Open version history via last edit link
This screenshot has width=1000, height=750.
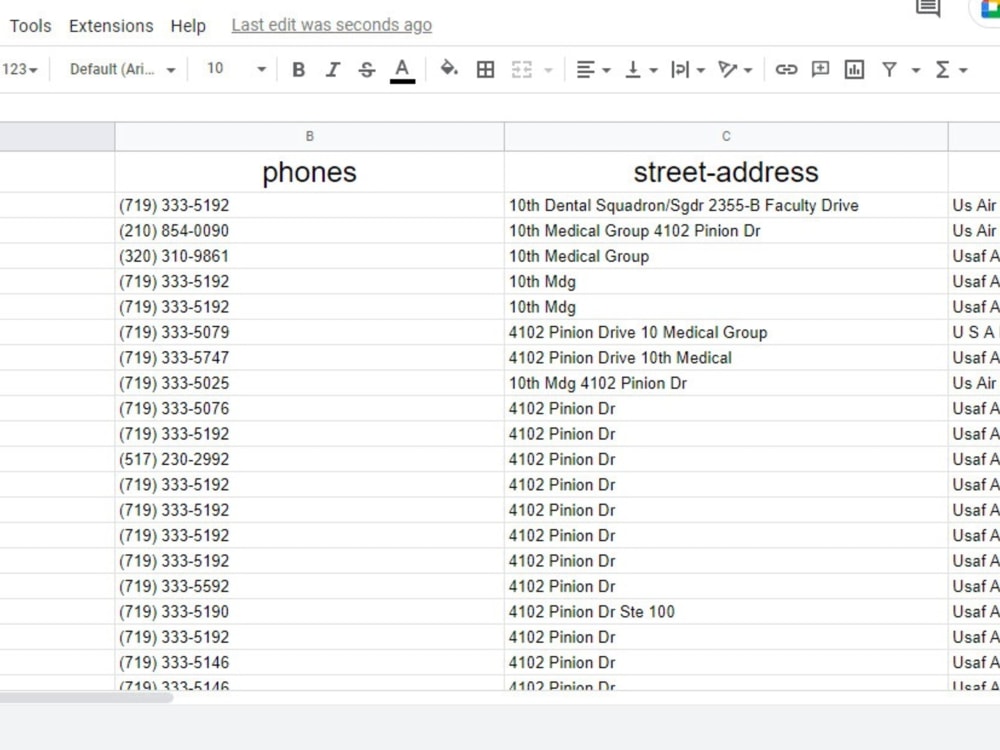point(332,25)
